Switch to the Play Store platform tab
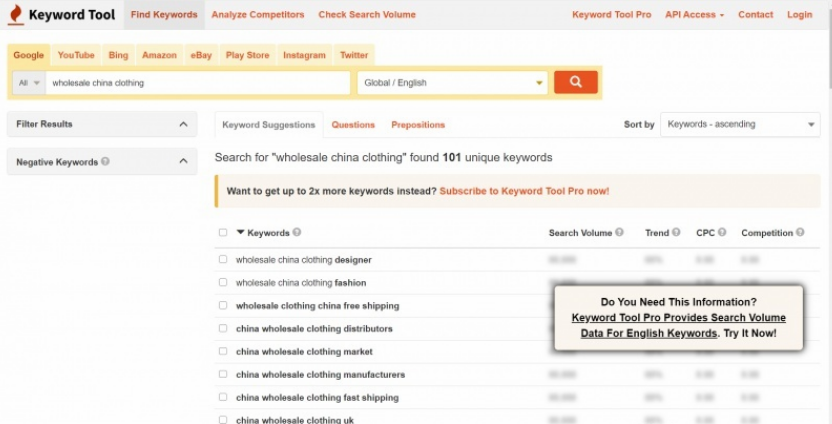 pos(247,55)
